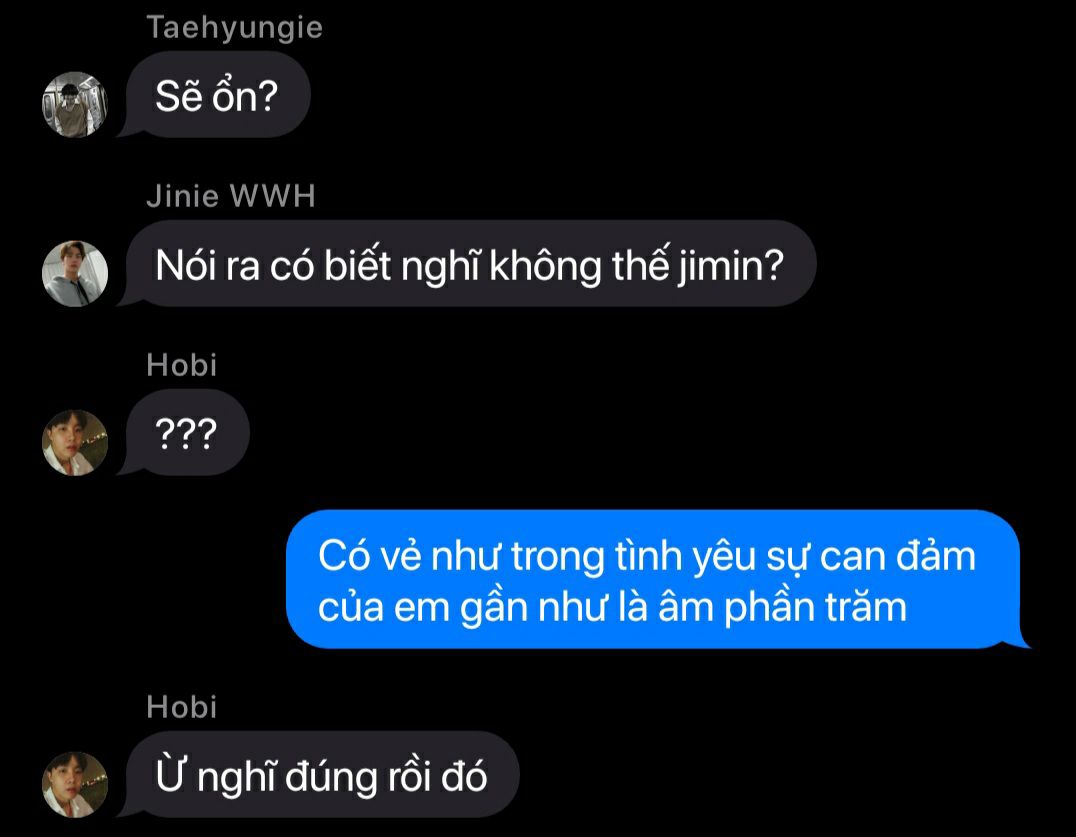Open Hobi's avatar beside the ??? message
Viewport: 1076px width, 837px height.
tap(75, 443)
